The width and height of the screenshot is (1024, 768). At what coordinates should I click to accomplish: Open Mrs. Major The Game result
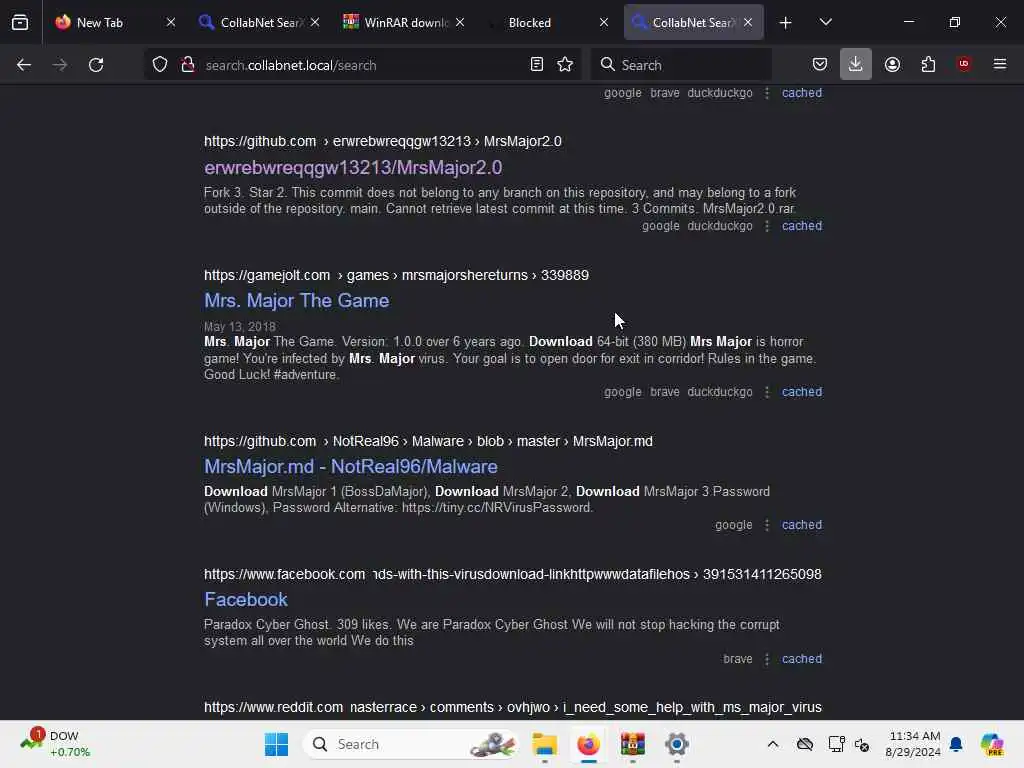[296, 300]
